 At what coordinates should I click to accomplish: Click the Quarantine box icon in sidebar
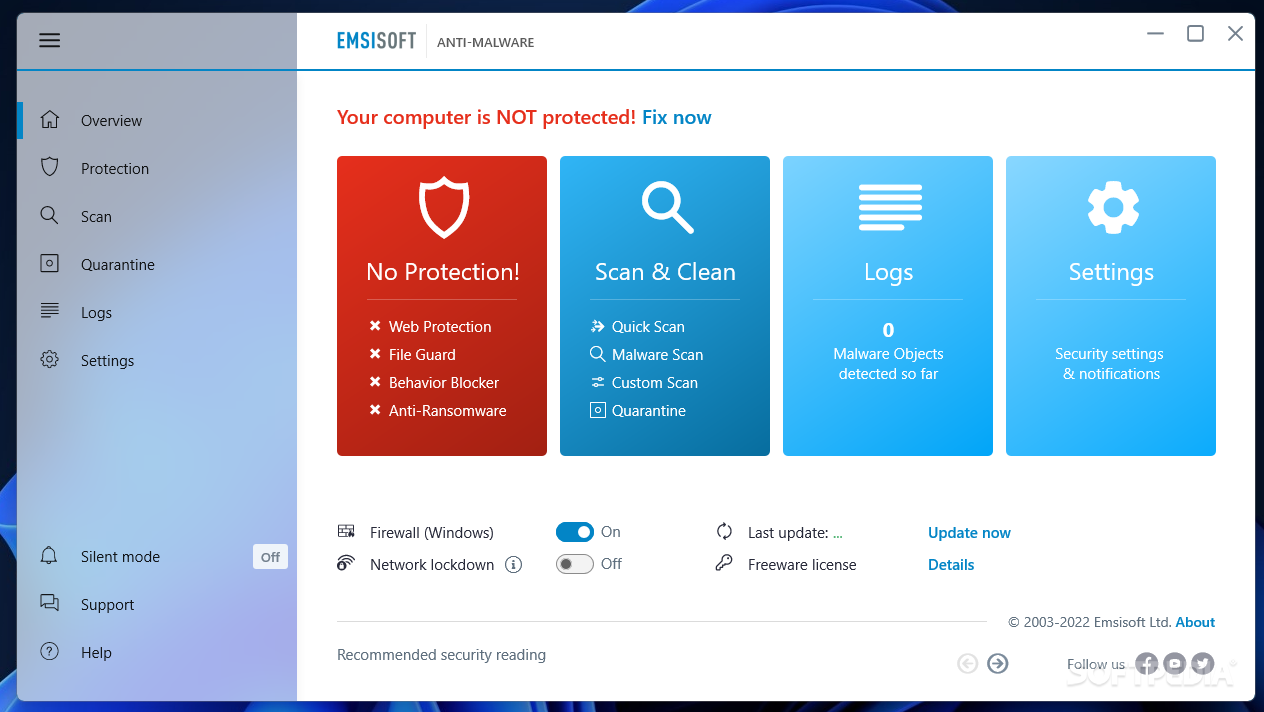[x=50, y=264]
